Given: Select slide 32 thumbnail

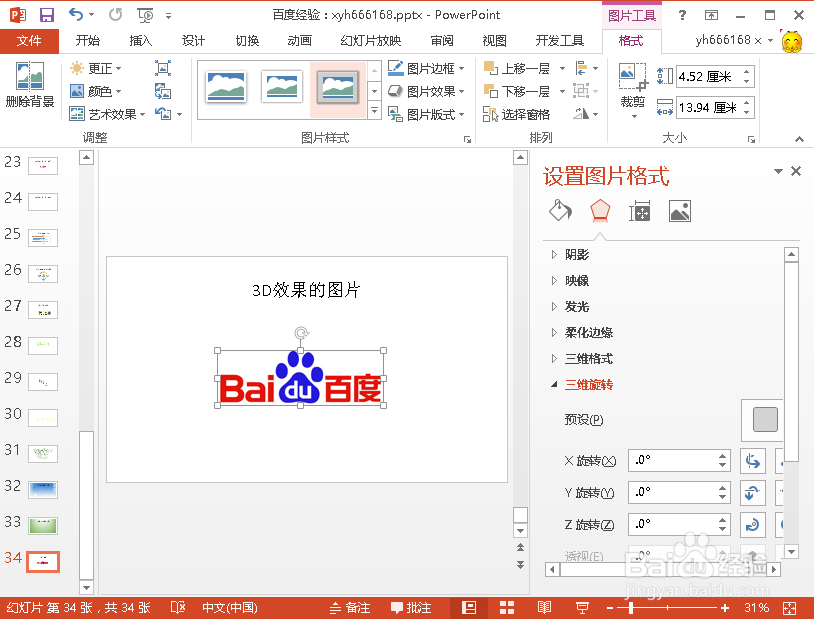Looking at the screenshot, I should coord(43,489).
